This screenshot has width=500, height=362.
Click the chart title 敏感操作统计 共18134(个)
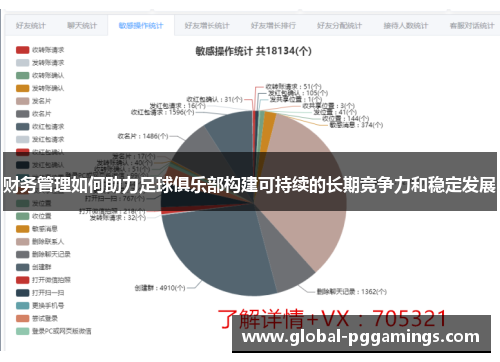[x=253, y=51]
